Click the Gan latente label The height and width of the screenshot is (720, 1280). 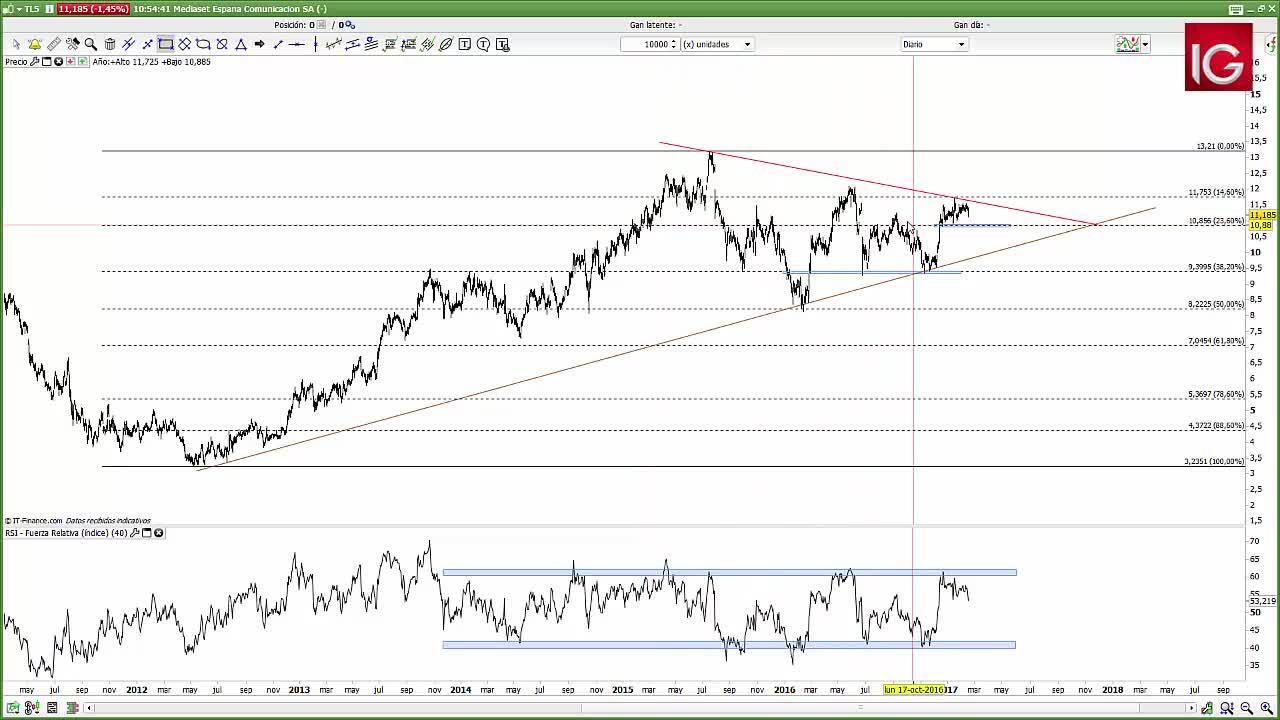point(654,25)
